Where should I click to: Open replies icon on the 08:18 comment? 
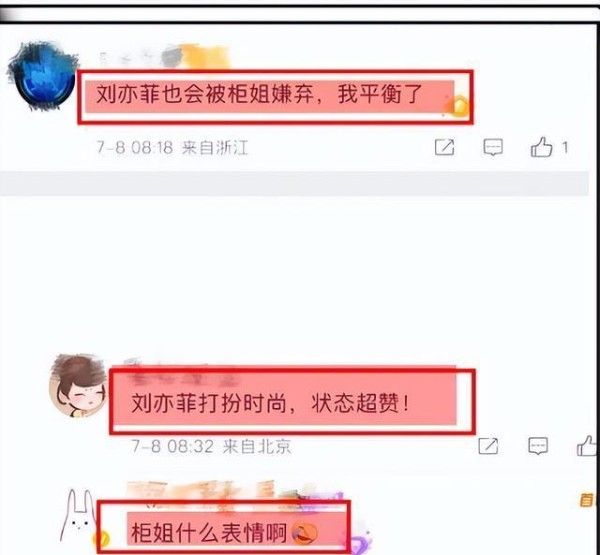[x=493, y=147]
